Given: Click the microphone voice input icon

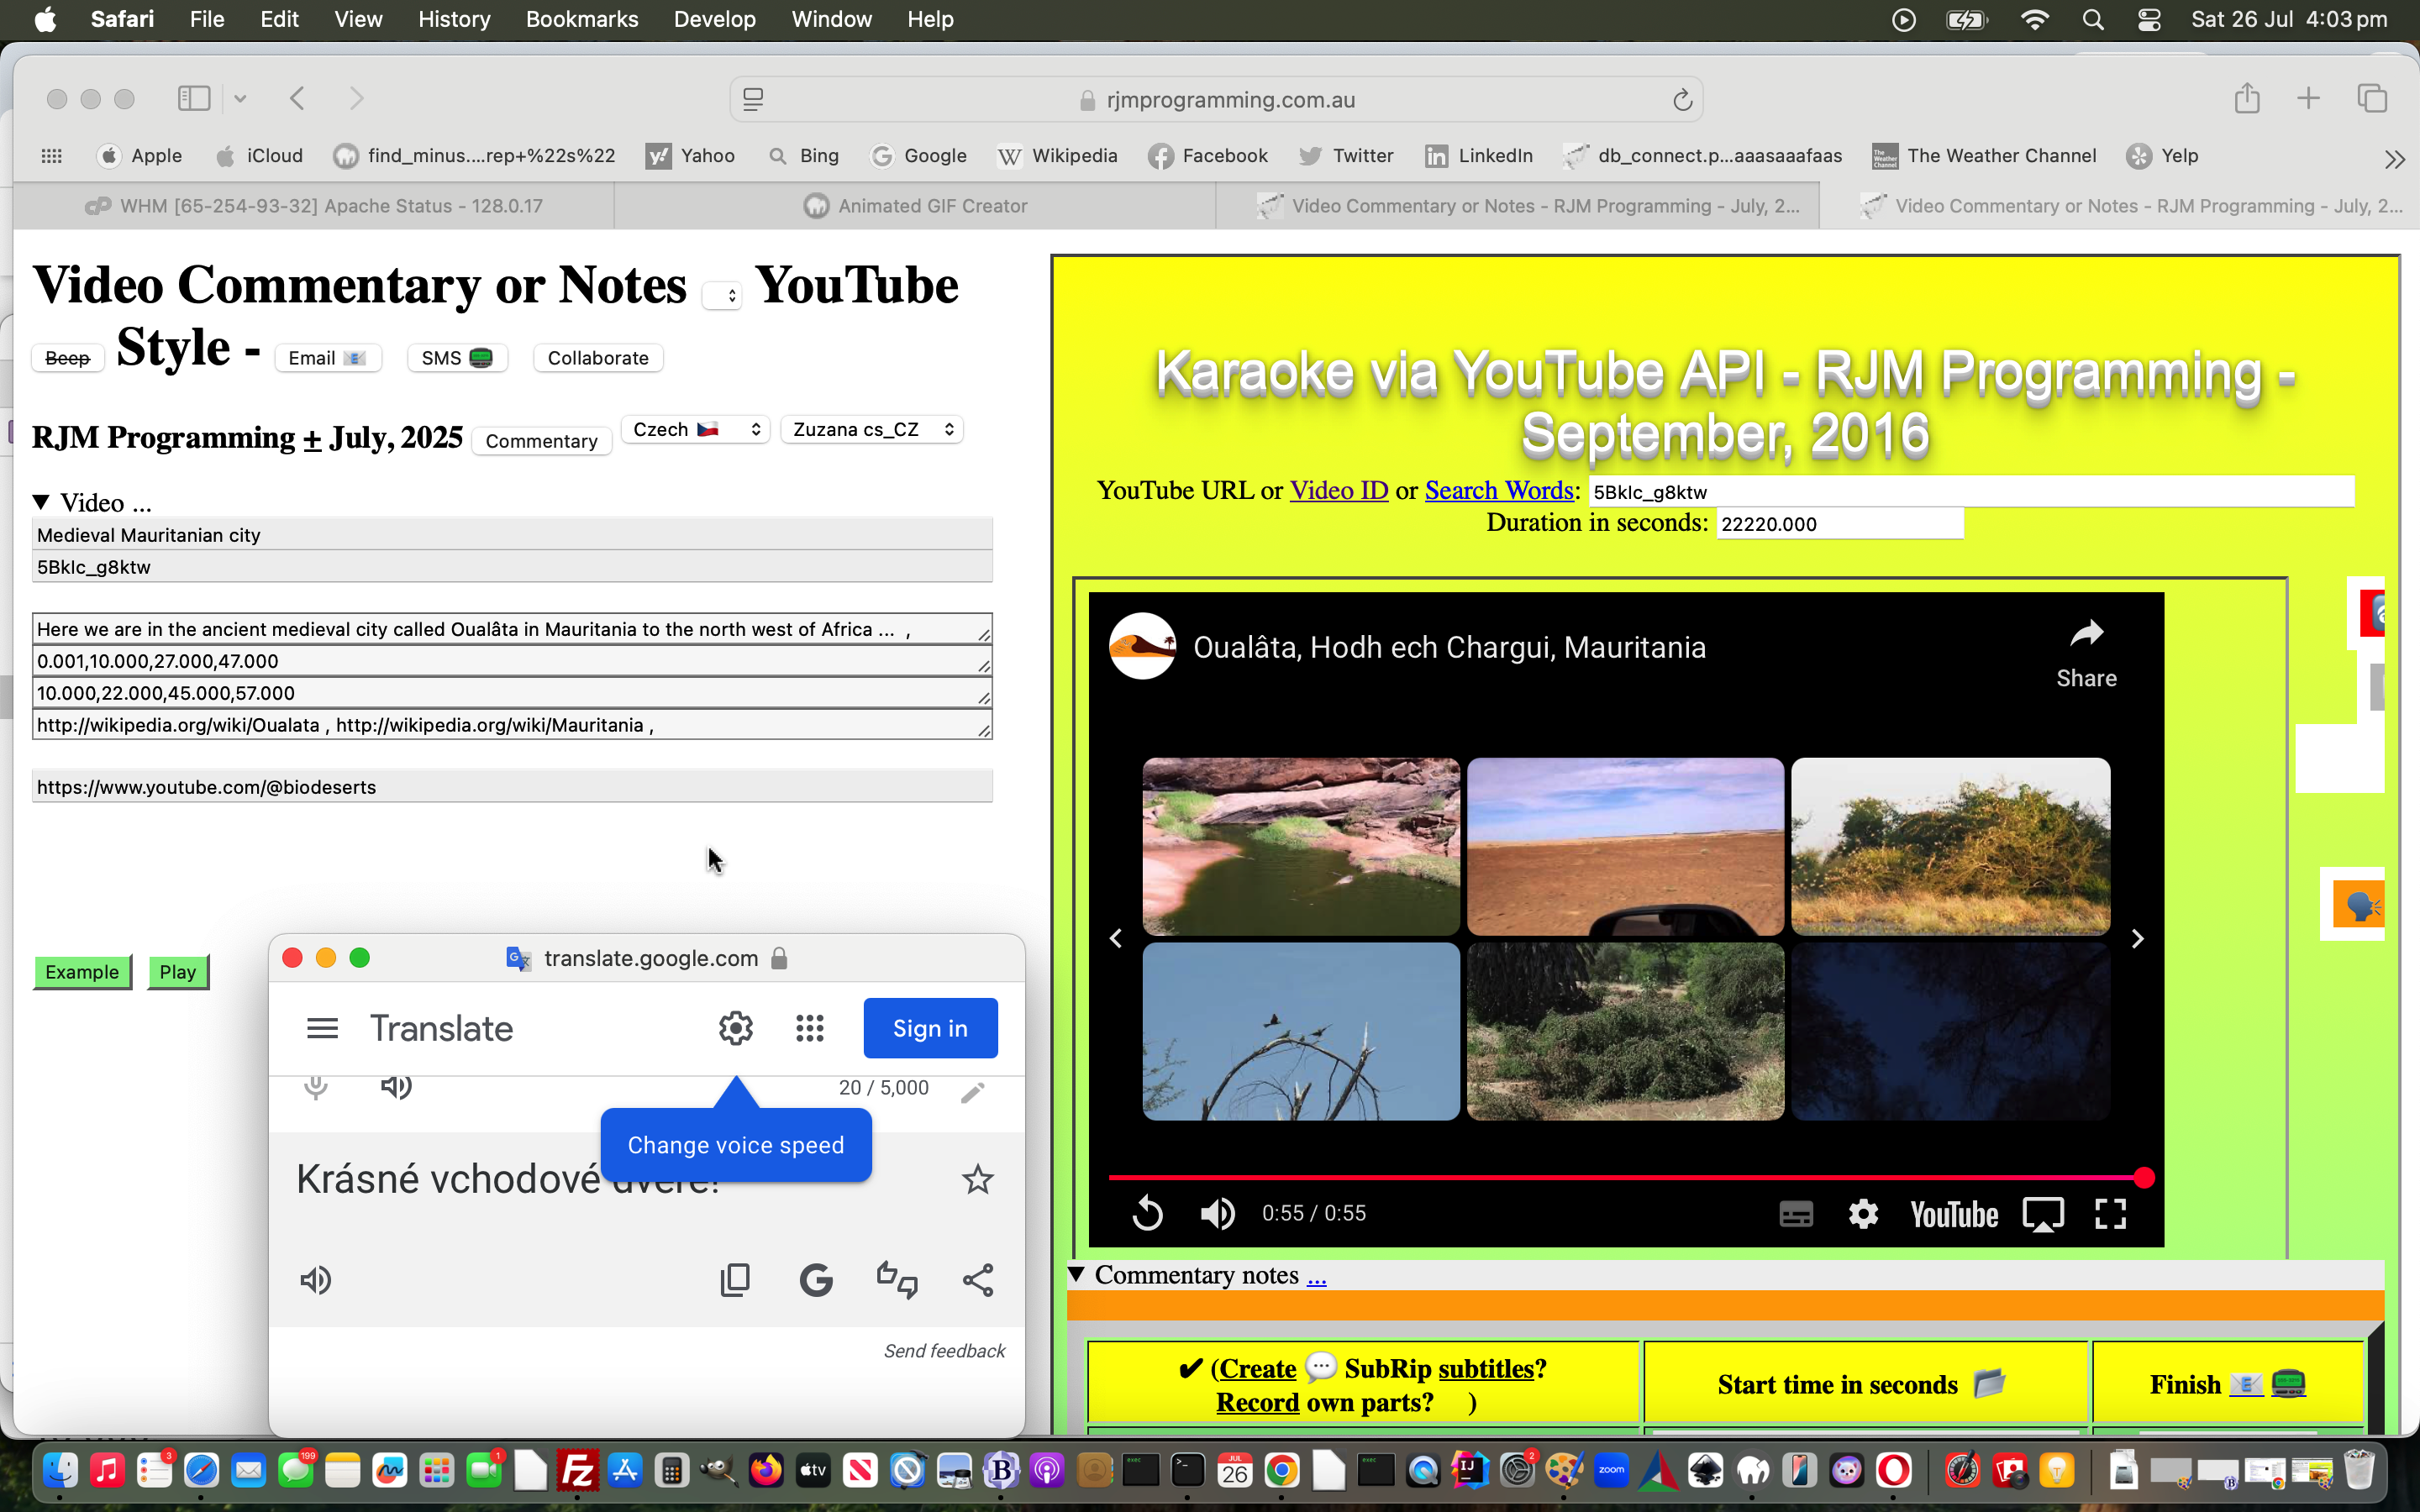Looking at the screenshot, I should [316, 1087].
